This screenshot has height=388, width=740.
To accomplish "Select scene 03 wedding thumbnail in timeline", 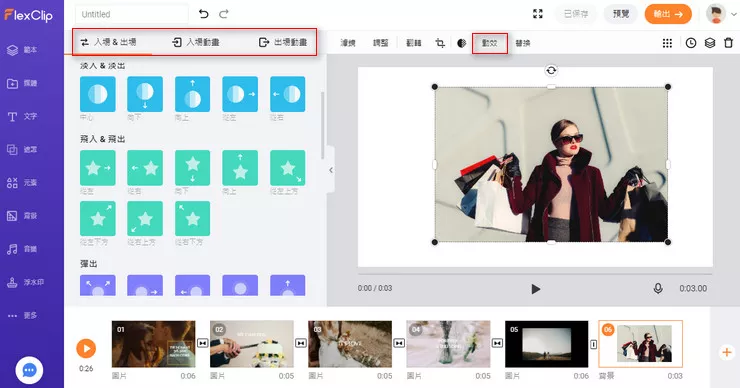I will [350, 344].
